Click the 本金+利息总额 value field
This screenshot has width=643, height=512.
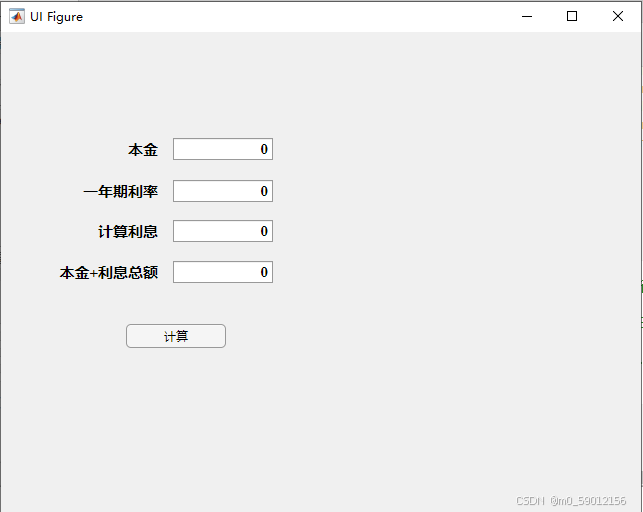(223, 272)
